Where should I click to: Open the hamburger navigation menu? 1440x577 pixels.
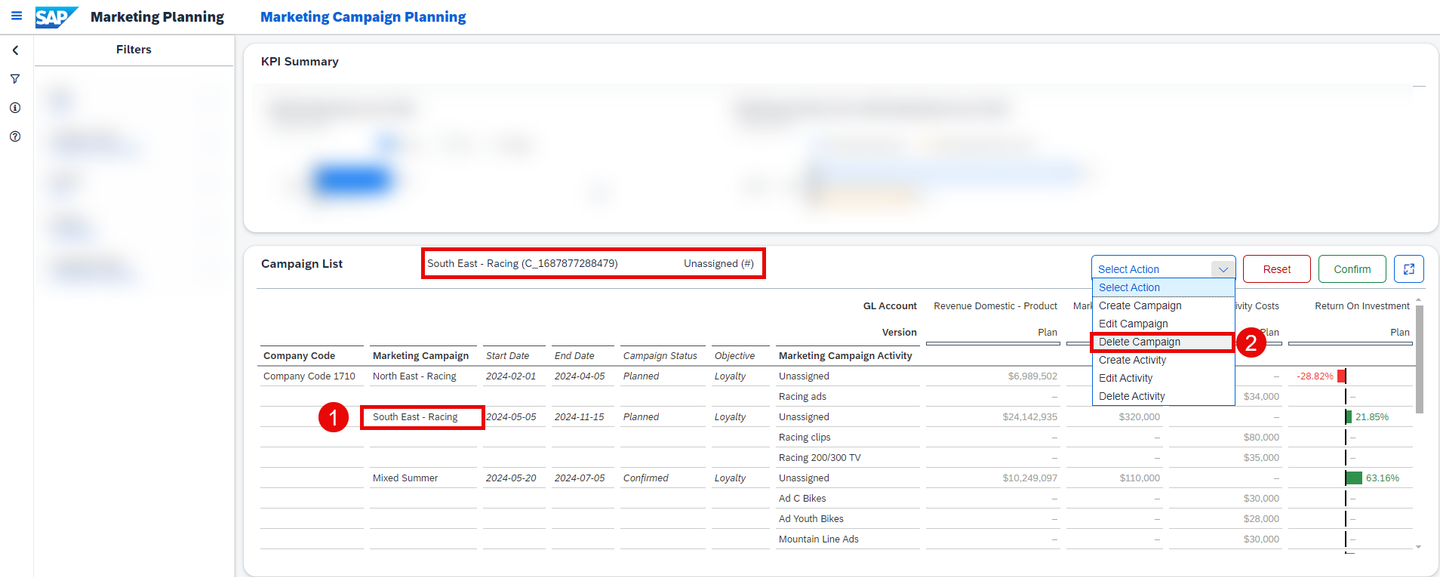[x=16, y=16]
